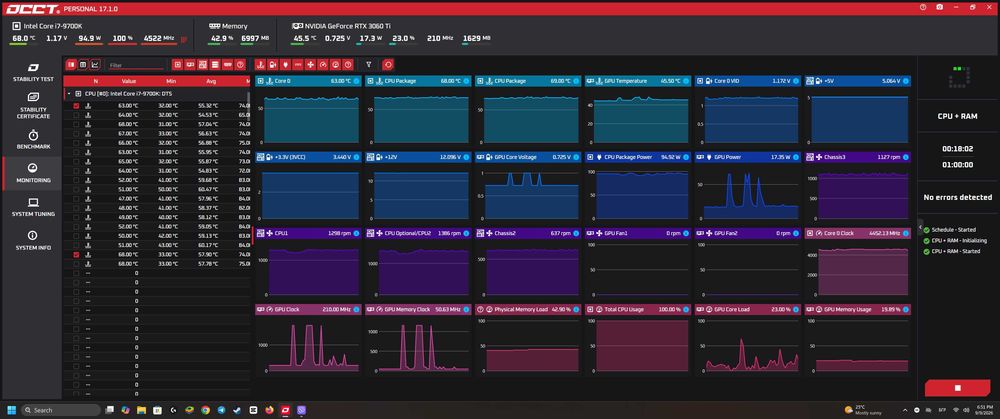Sort table by the Min column
Screen dimensions: 1000x419
171,81
